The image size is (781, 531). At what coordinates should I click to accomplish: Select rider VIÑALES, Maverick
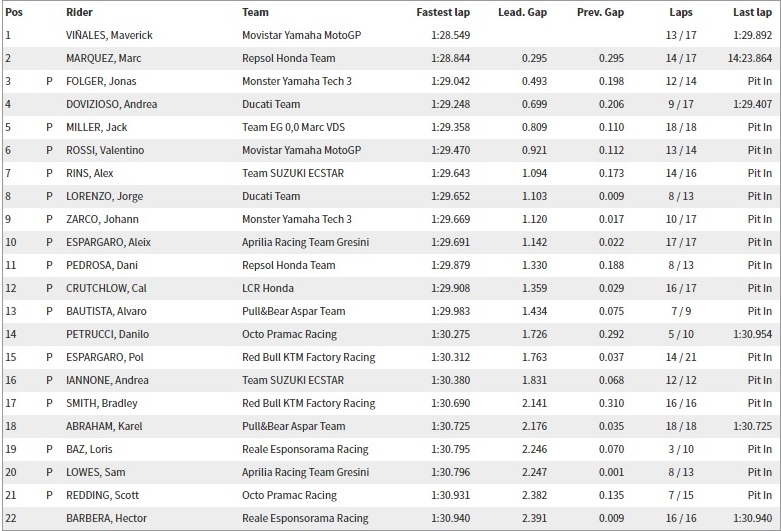[x=109, y=35]
